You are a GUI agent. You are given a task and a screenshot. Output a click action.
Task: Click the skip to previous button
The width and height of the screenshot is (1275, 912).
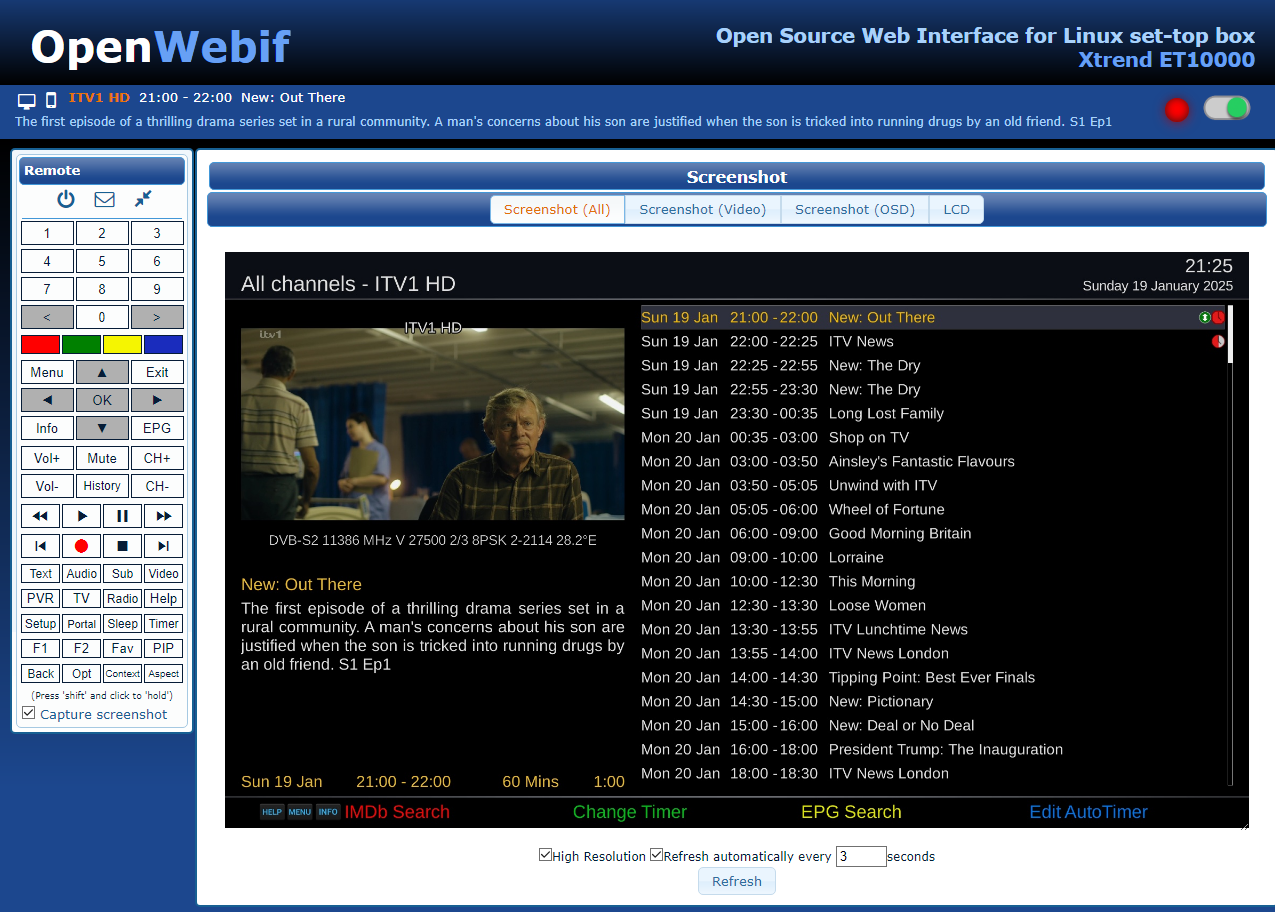click(41, 546)
